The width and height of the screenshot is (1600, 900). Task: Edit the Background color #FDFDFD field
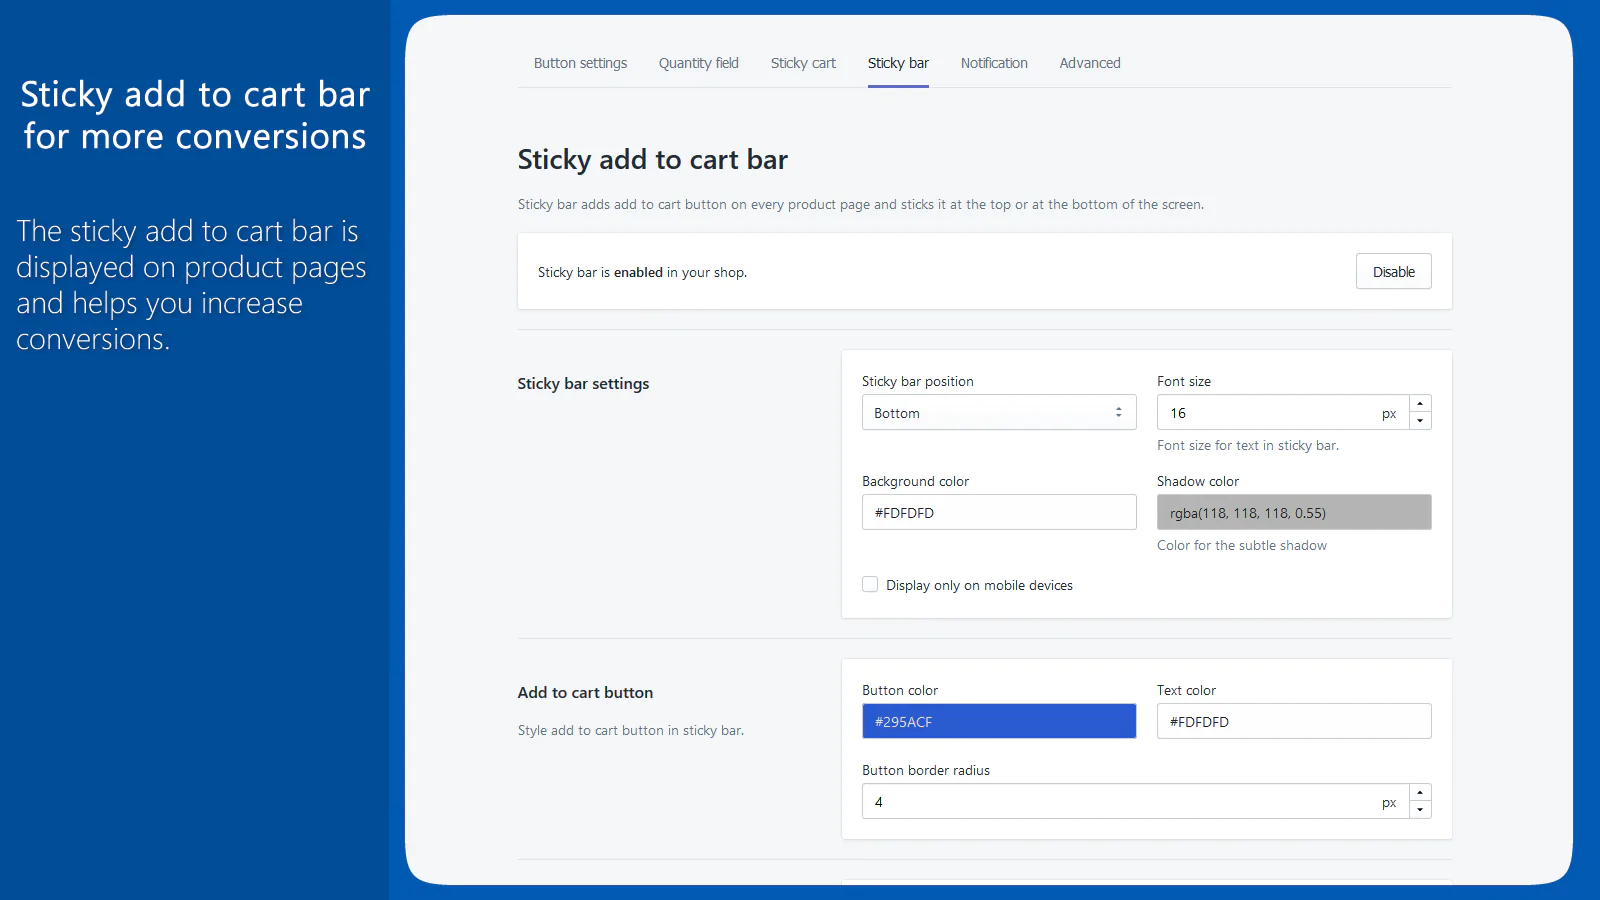point(999,513)
